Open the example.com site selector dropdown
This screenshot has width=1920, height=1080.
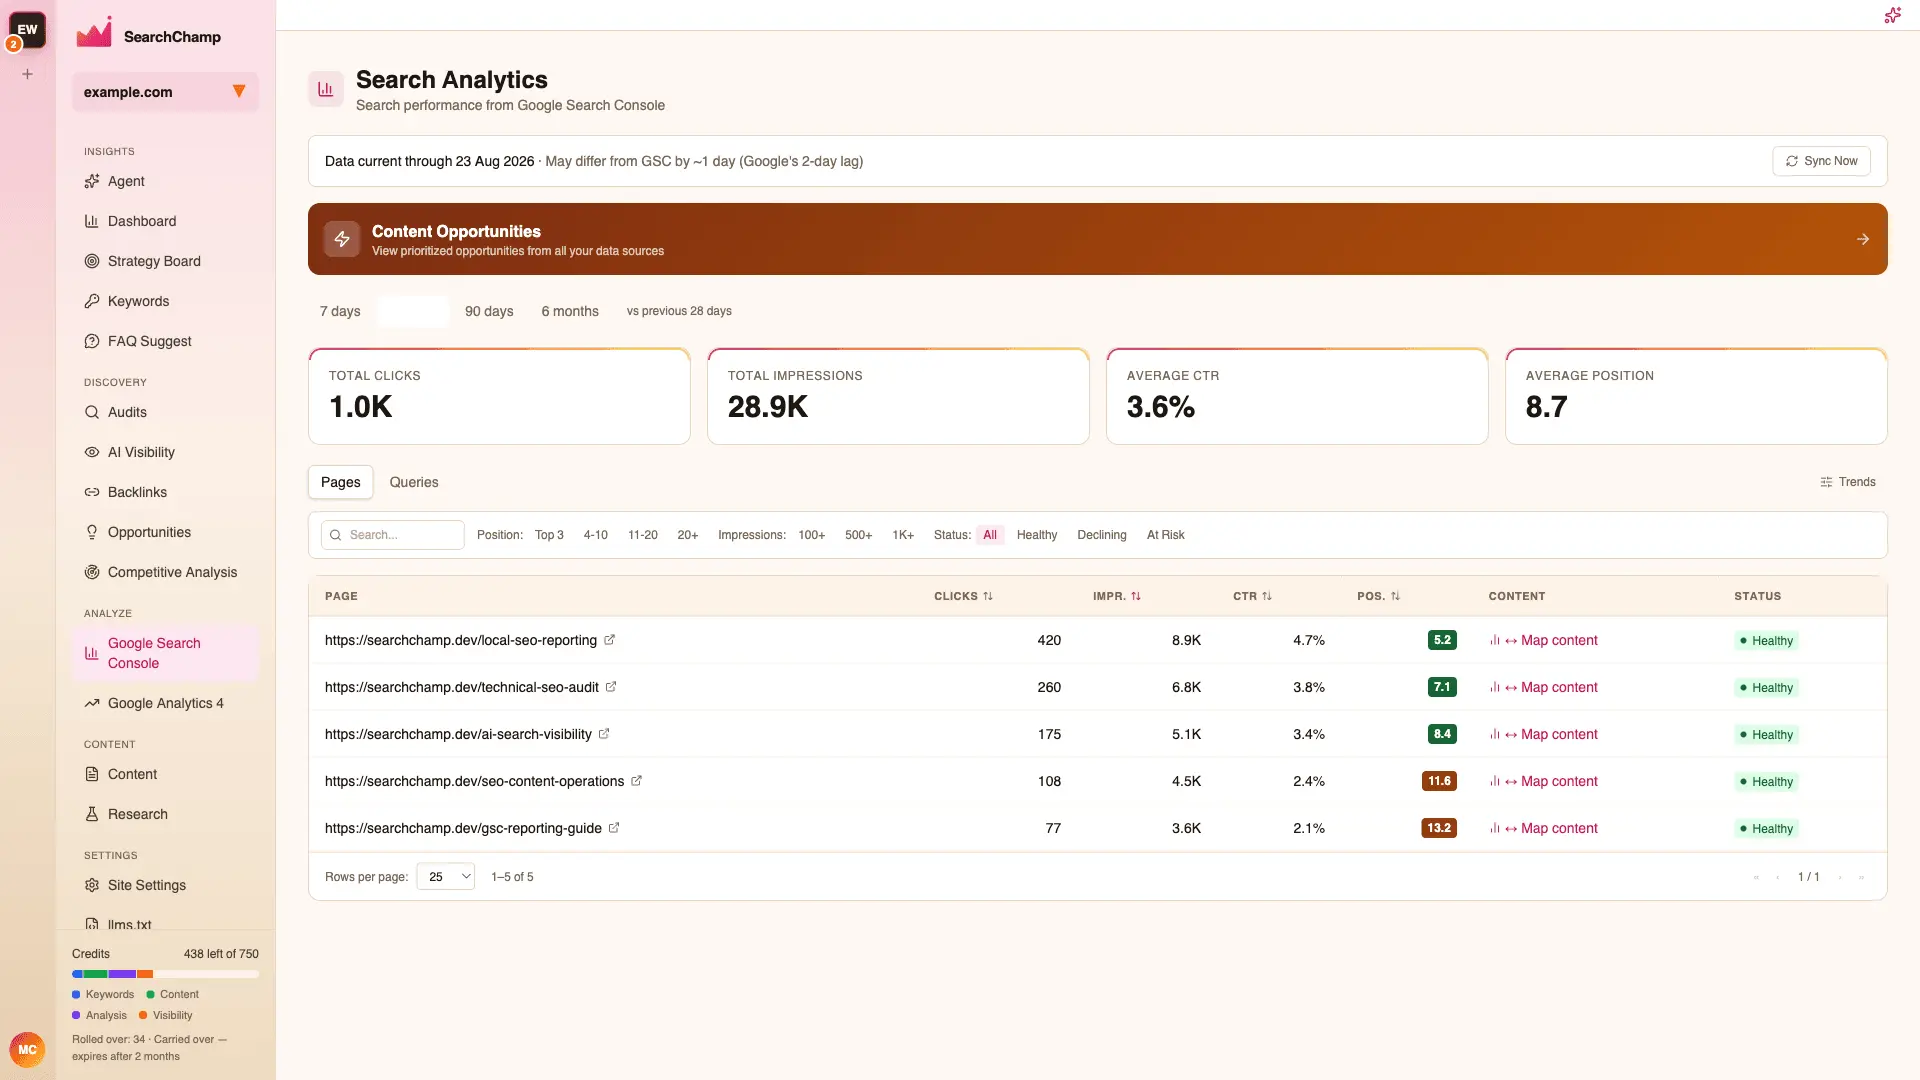click(165, 92)
